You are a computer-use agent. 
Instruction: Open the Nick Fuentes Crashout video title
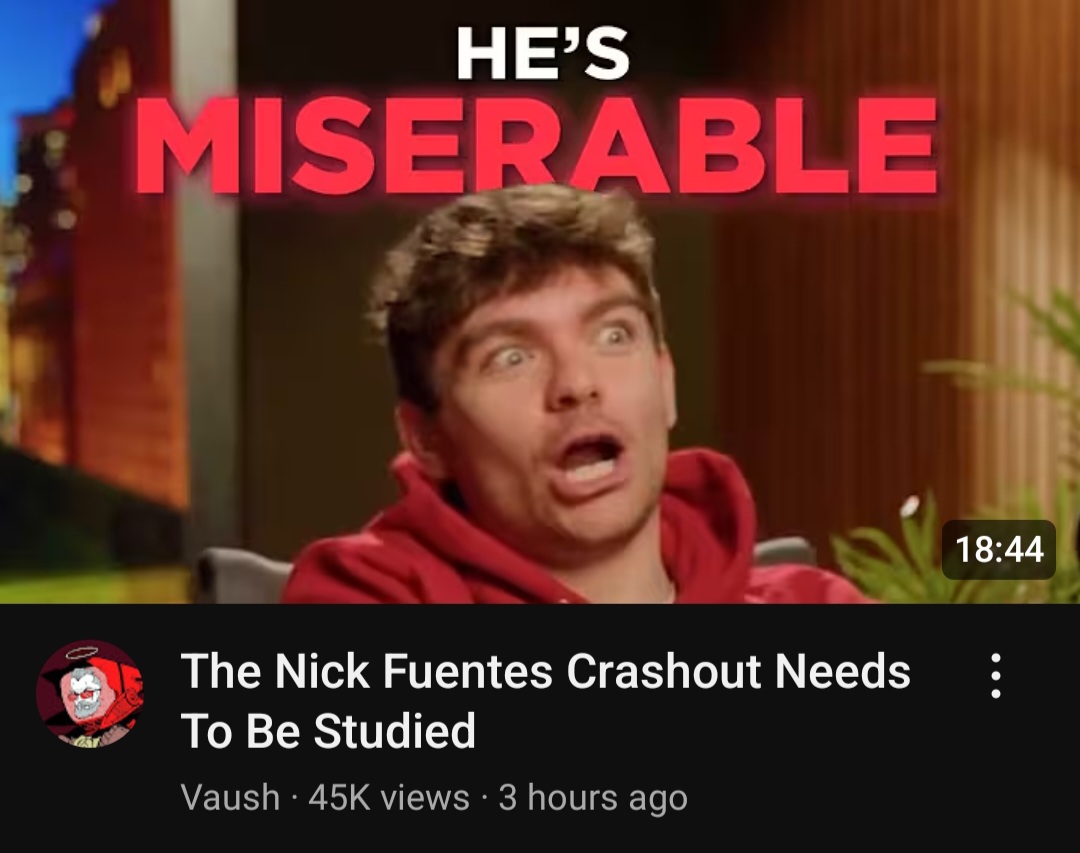[x=545, y=701]
